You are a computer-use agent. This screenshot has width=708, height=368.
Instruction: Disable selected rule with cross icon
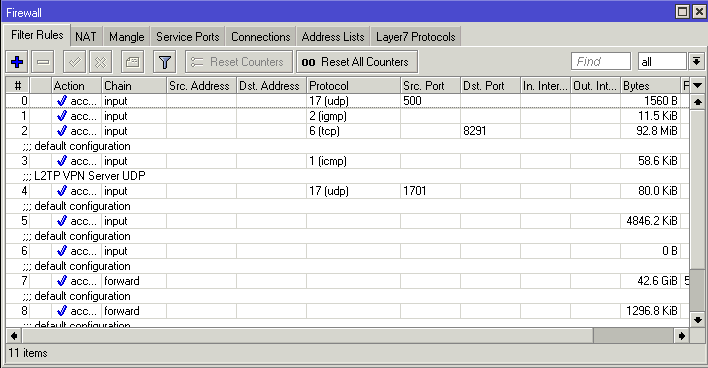coord(101,62)
